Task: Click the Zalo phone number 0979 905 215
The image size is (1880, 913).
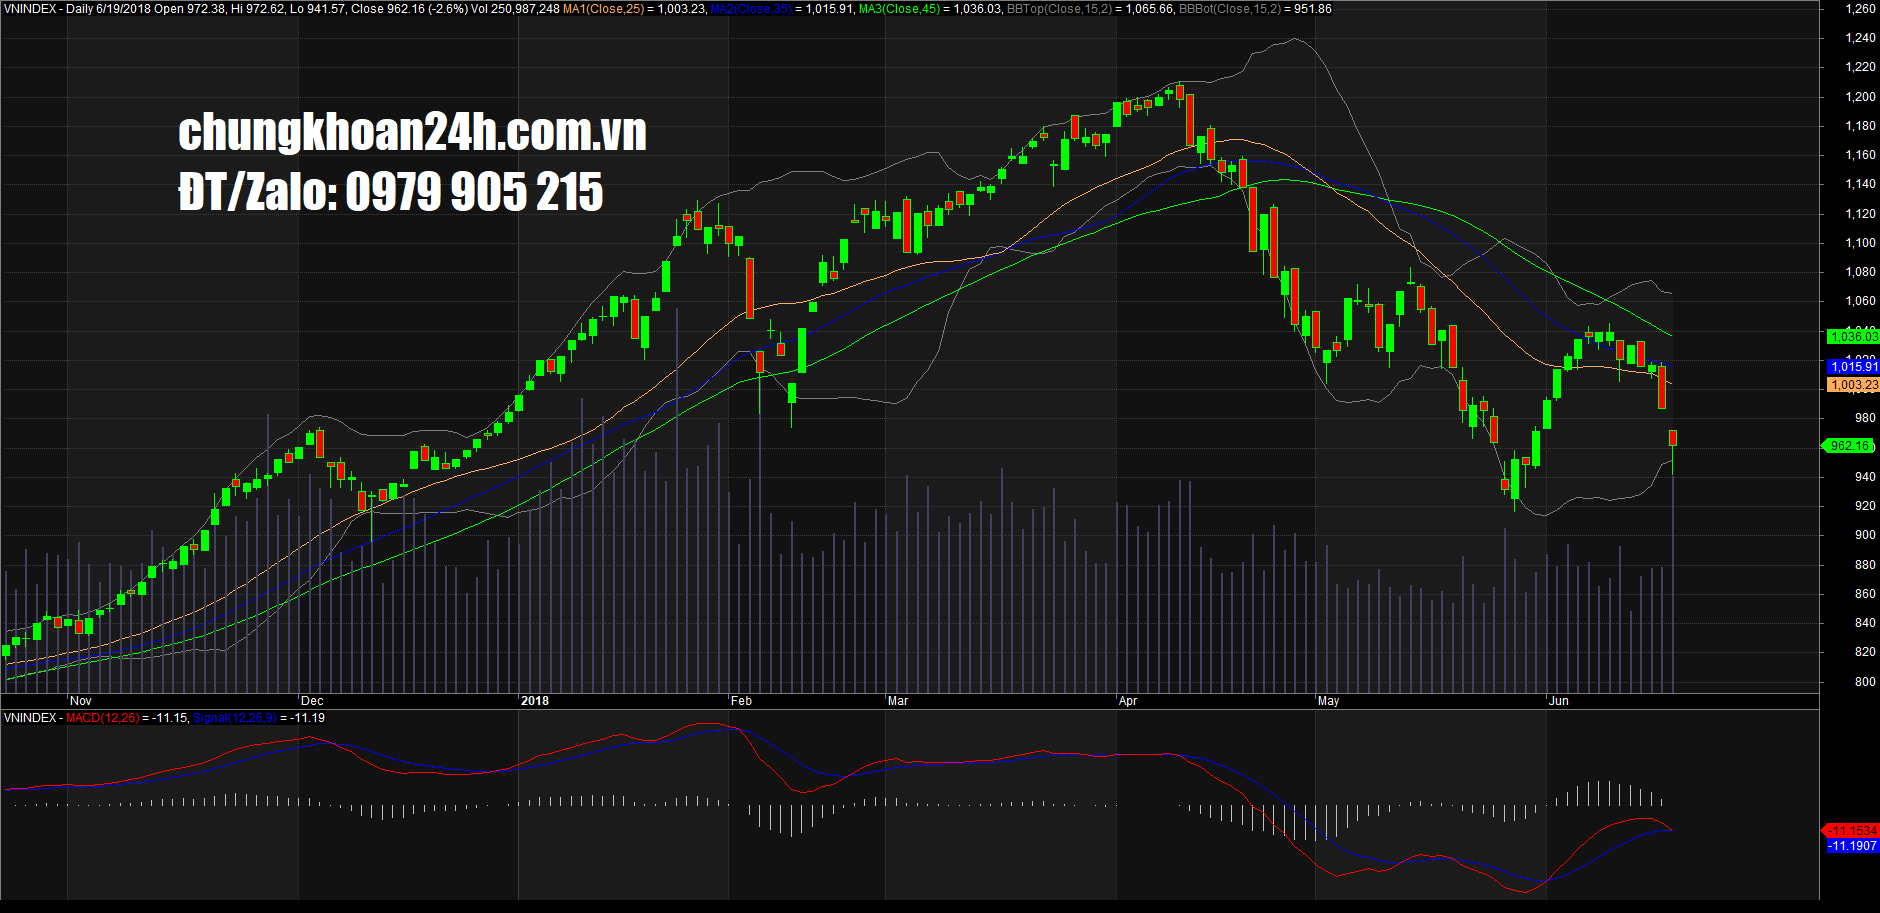Action: 474,192
